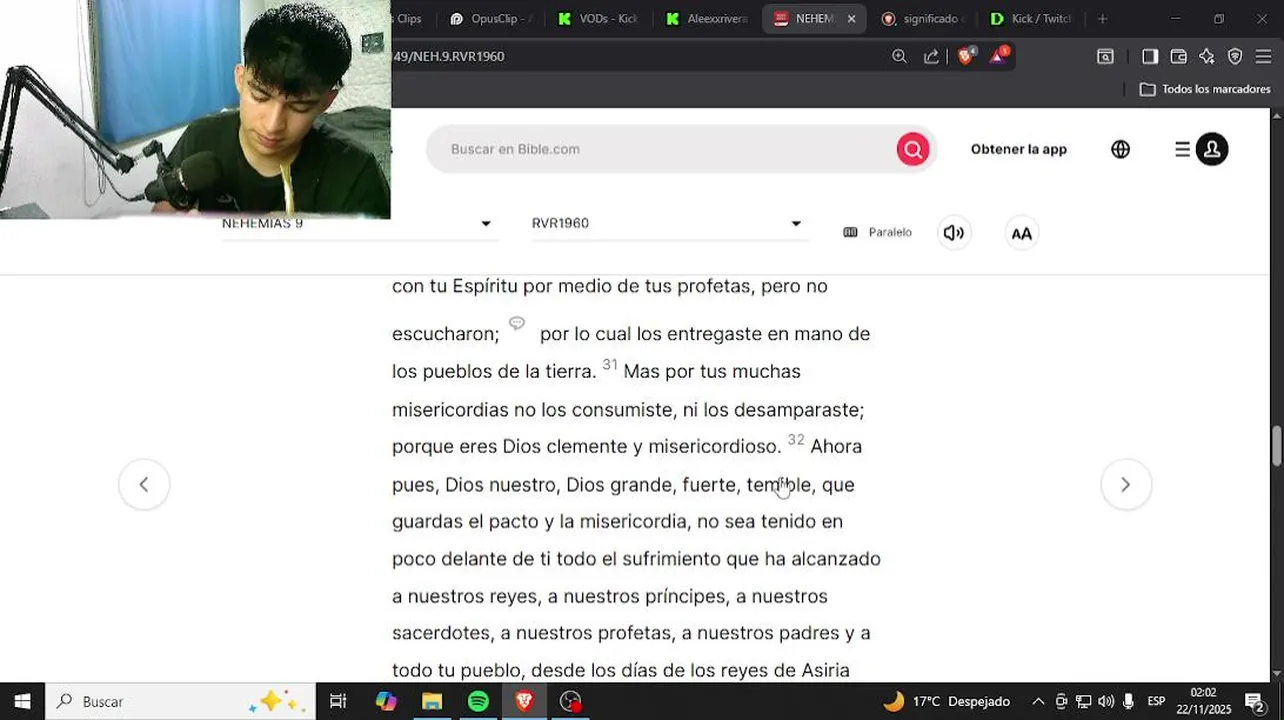Go to the previous chapter arrow
The image size is (1284, 720).
(x=144, y=484)
